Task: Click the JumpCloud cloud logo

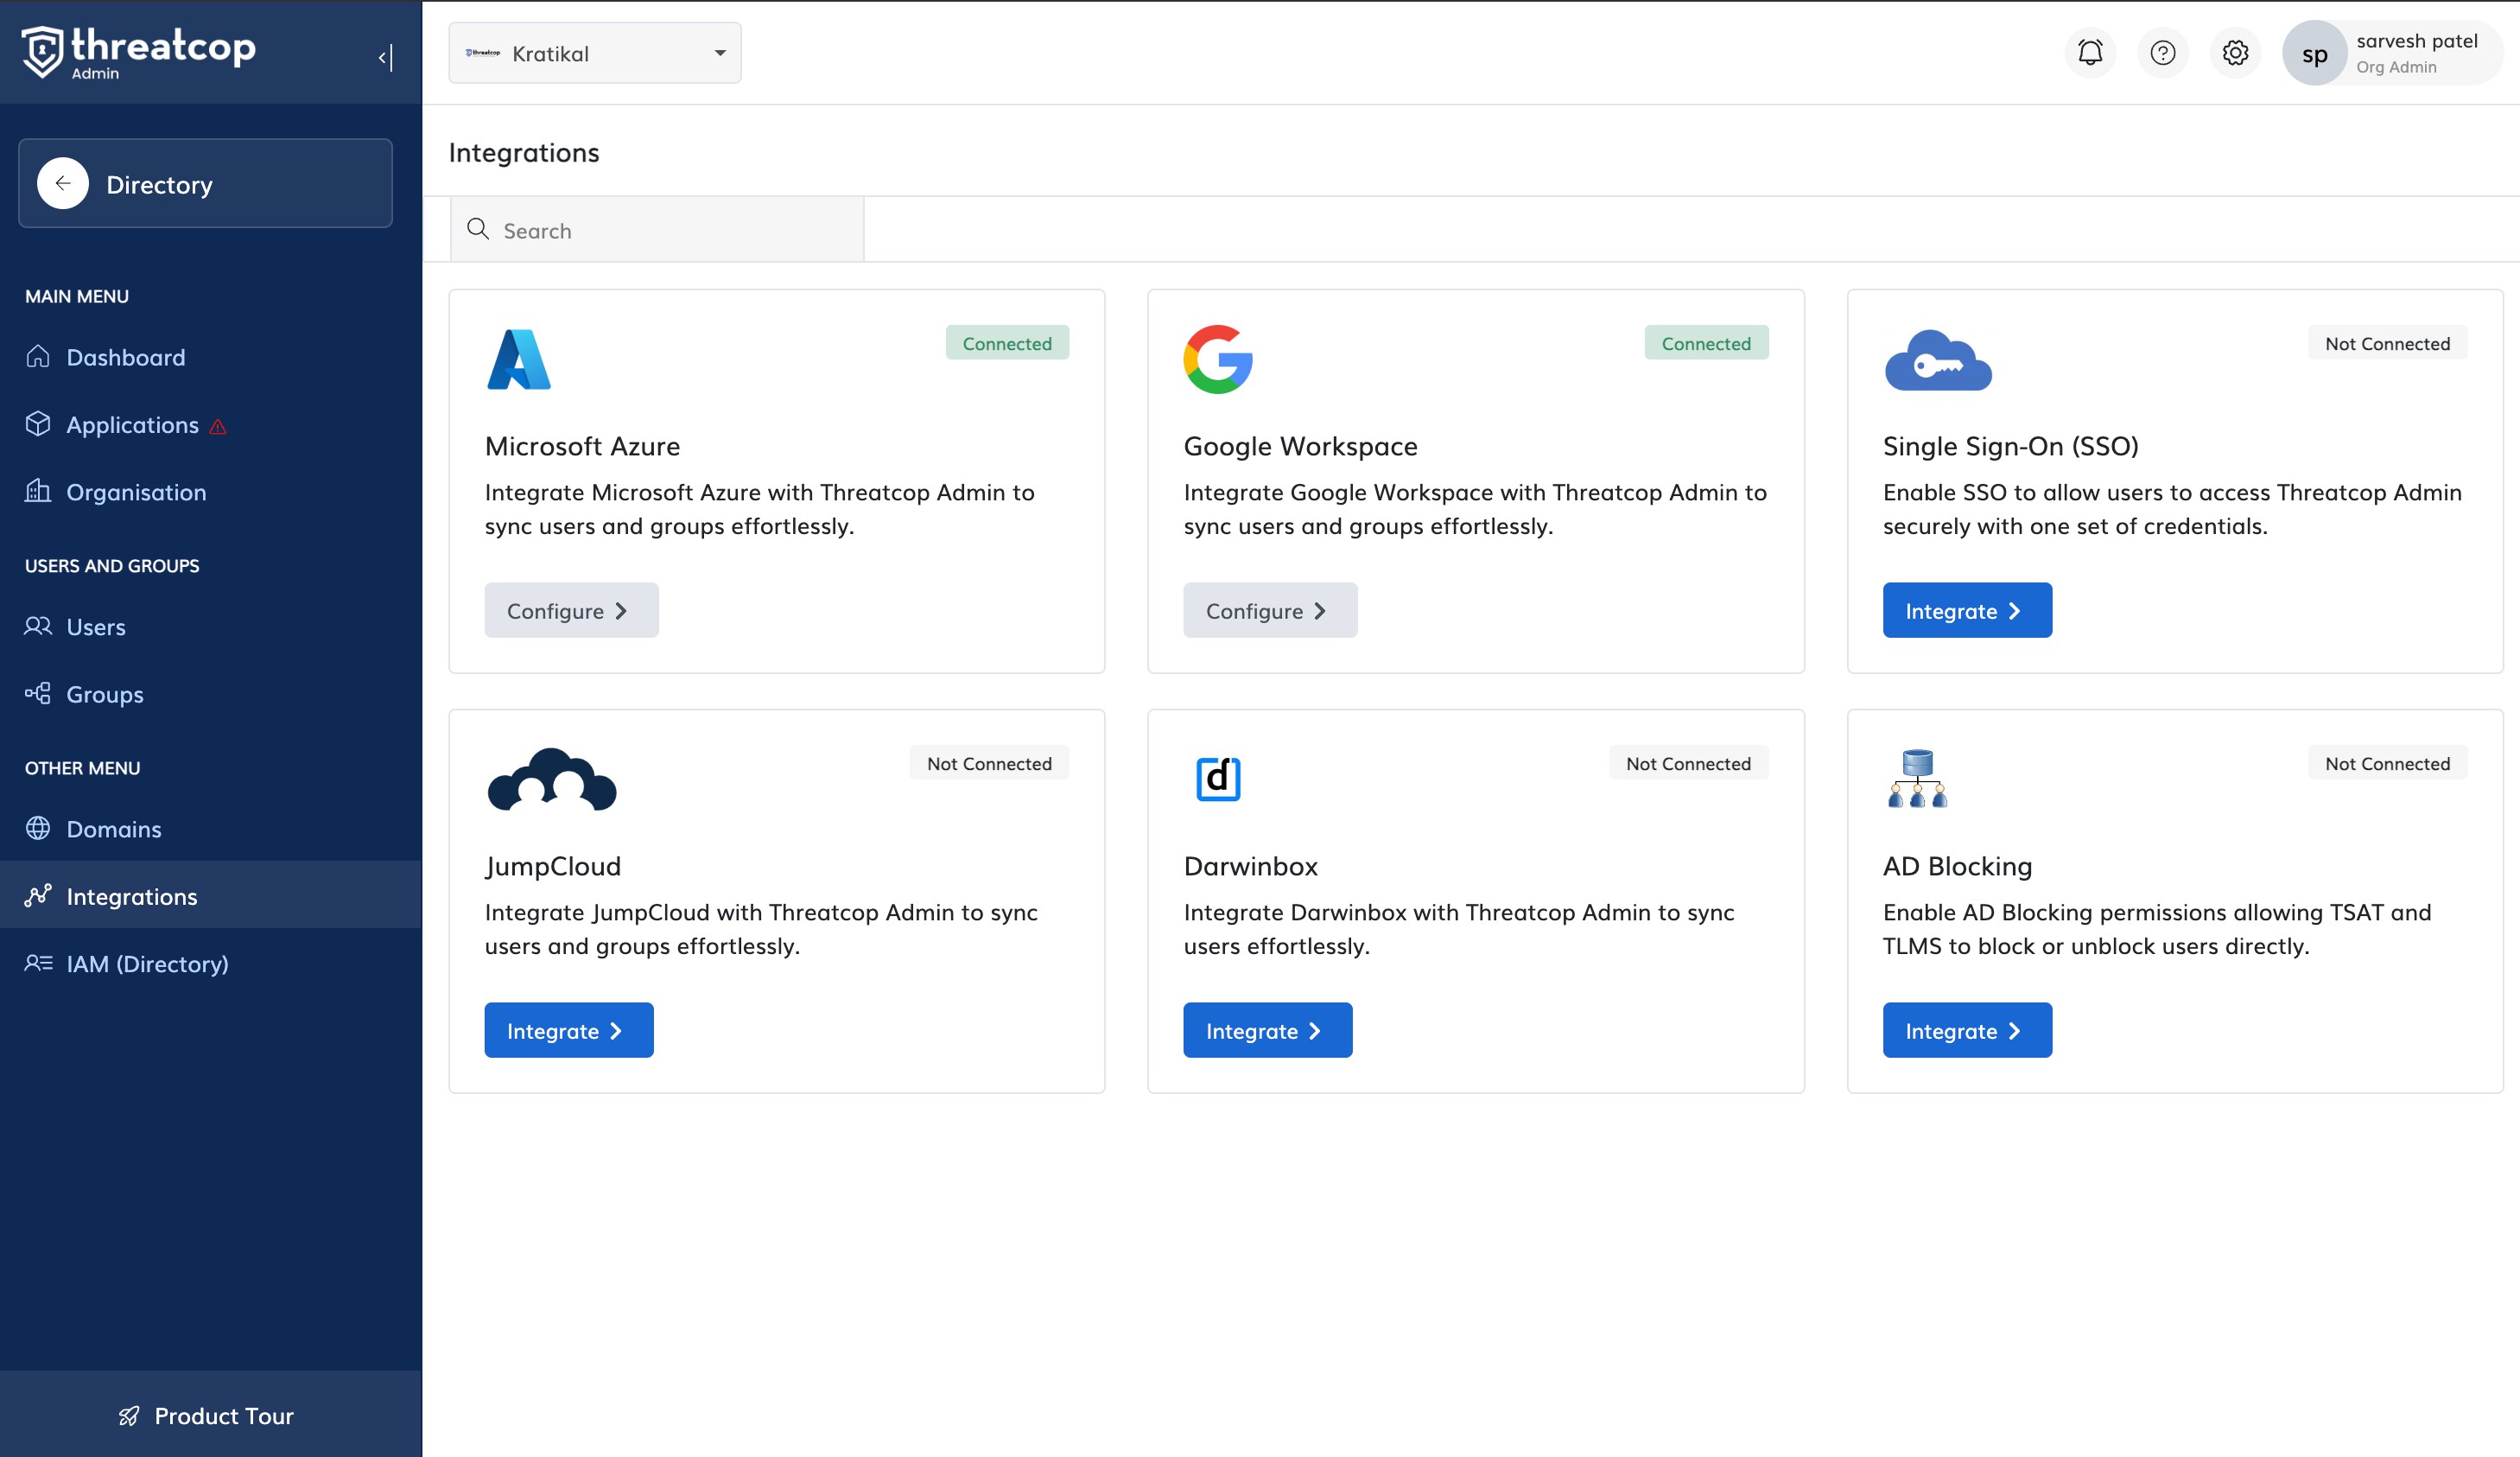Action: pyautogui.click(x=552, y=779)
